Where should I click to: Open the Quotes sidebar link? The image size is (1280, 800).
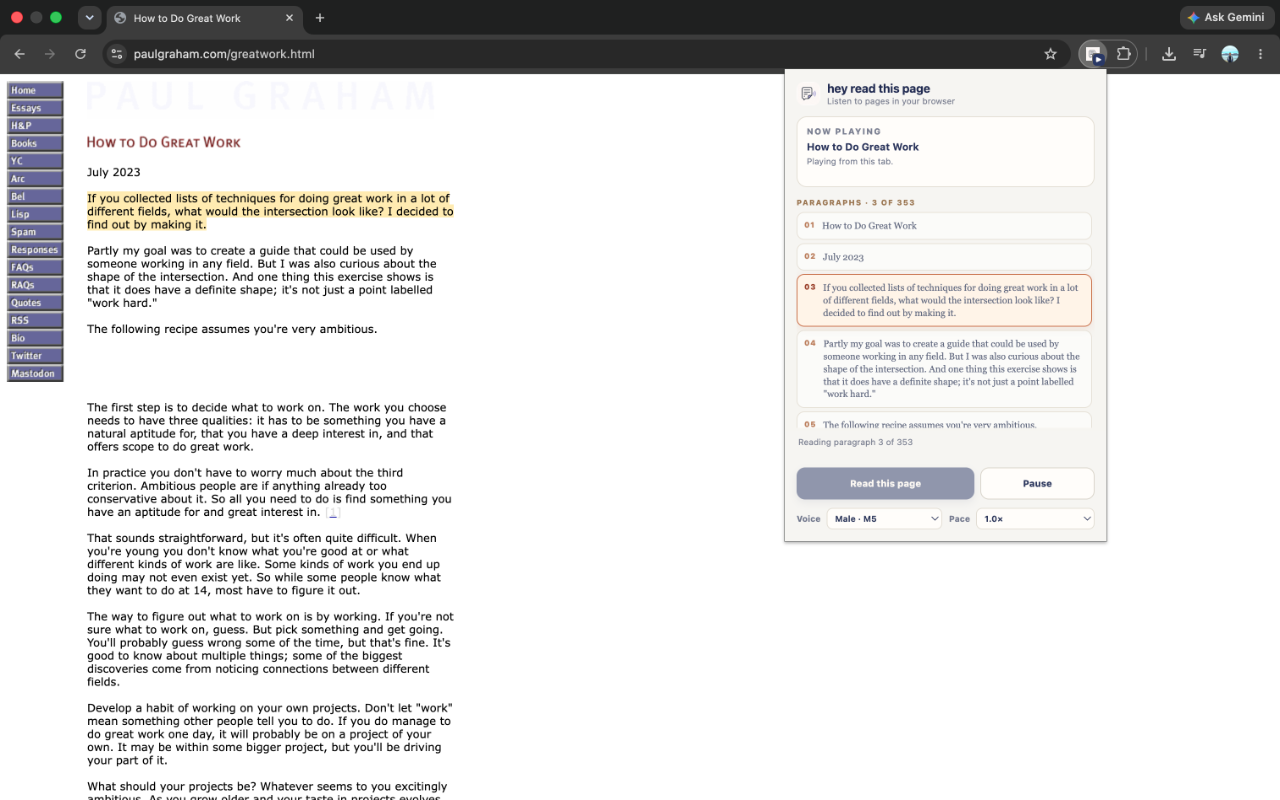[35, 303]
